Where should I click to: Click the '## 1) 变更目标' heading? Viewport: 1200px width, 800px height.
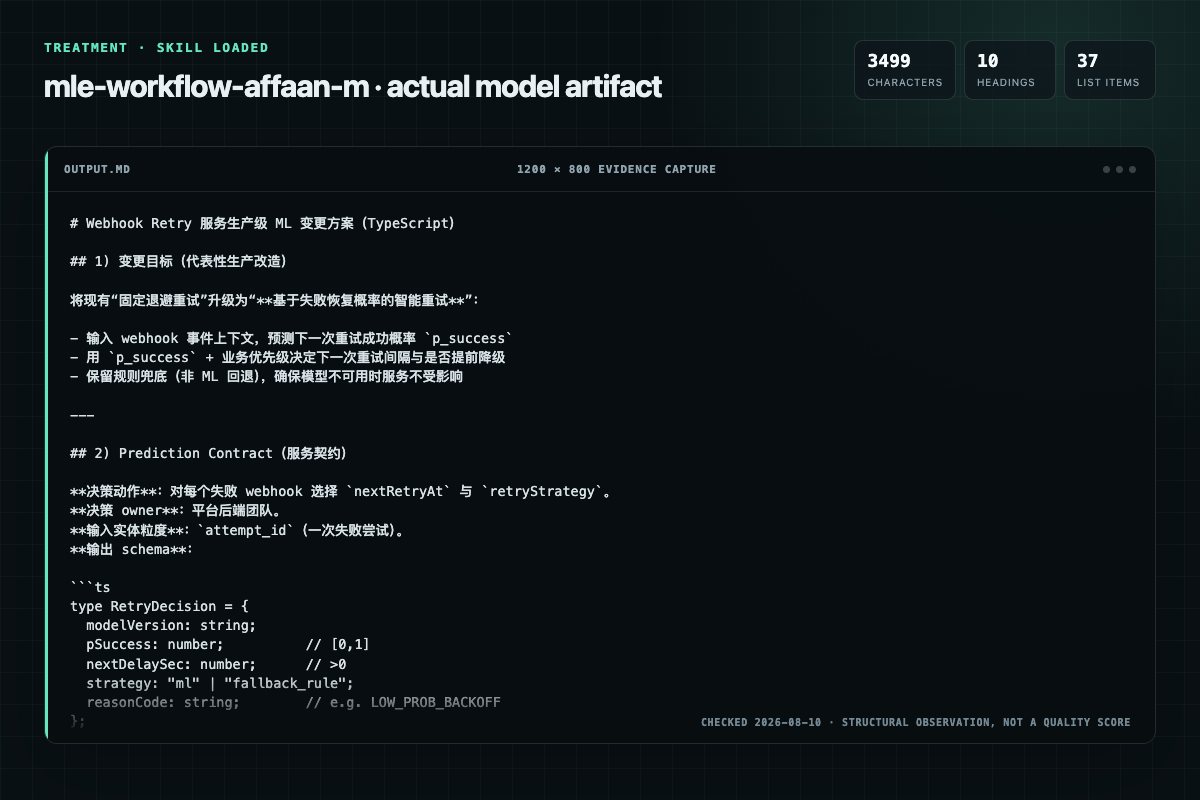point(179,262)
